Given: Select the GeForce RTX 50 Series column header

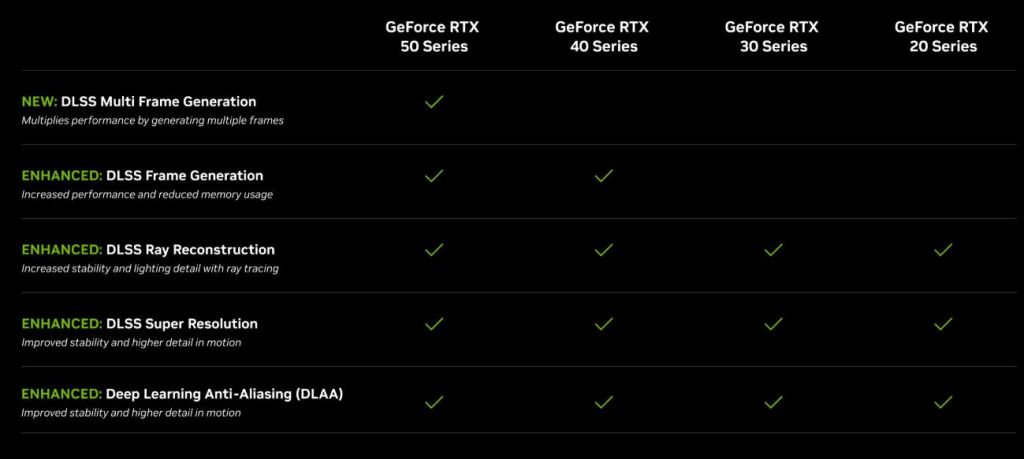Looking at the screenshot, I should [432, 36].
